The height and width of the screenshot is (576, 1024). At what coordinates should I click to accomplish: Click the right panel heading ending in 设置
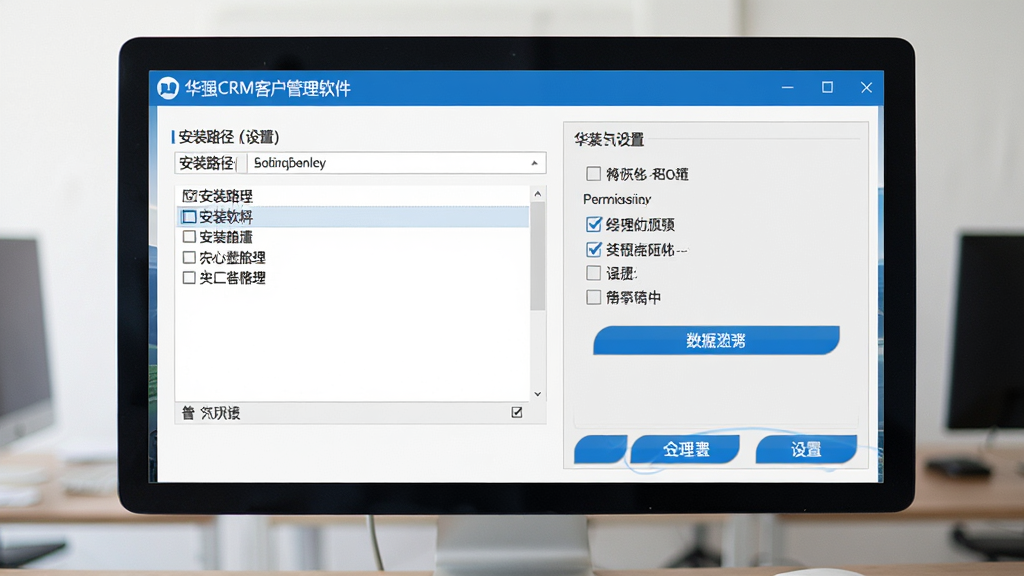tap(609, 139)
